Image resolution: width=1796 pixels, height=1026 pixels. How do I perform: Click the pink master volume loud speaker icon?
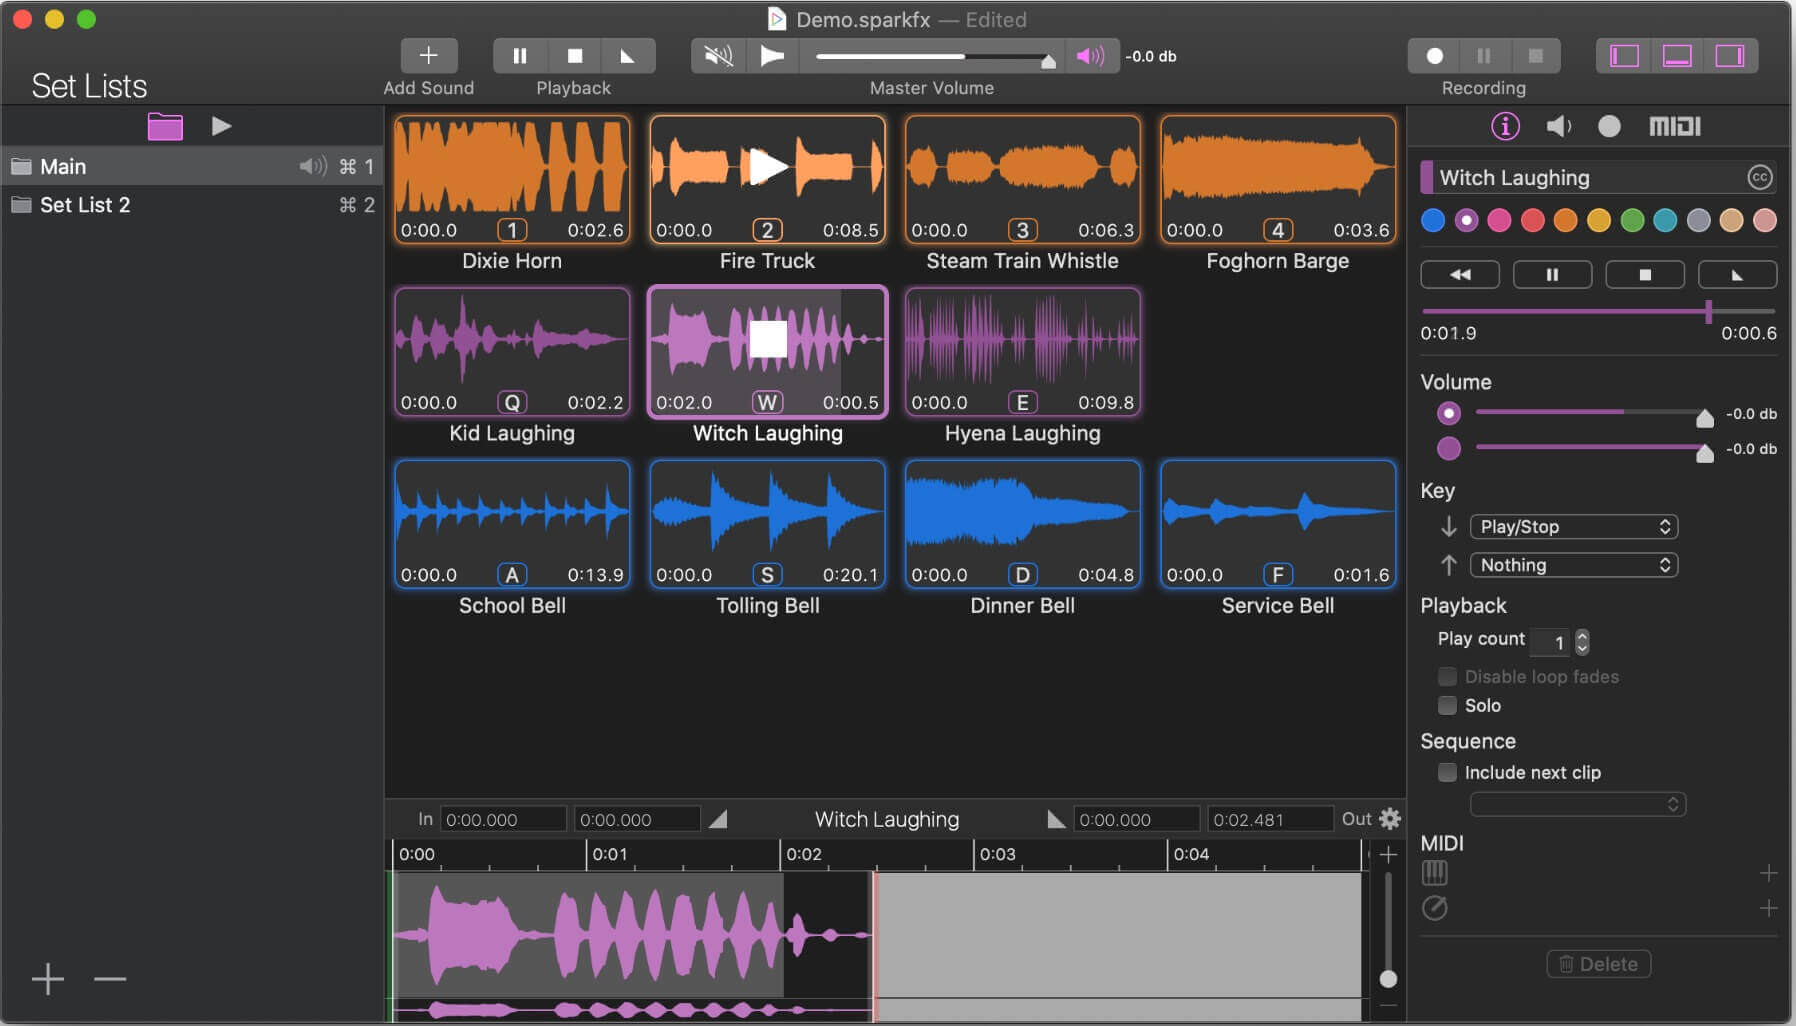click(1090, 56)
